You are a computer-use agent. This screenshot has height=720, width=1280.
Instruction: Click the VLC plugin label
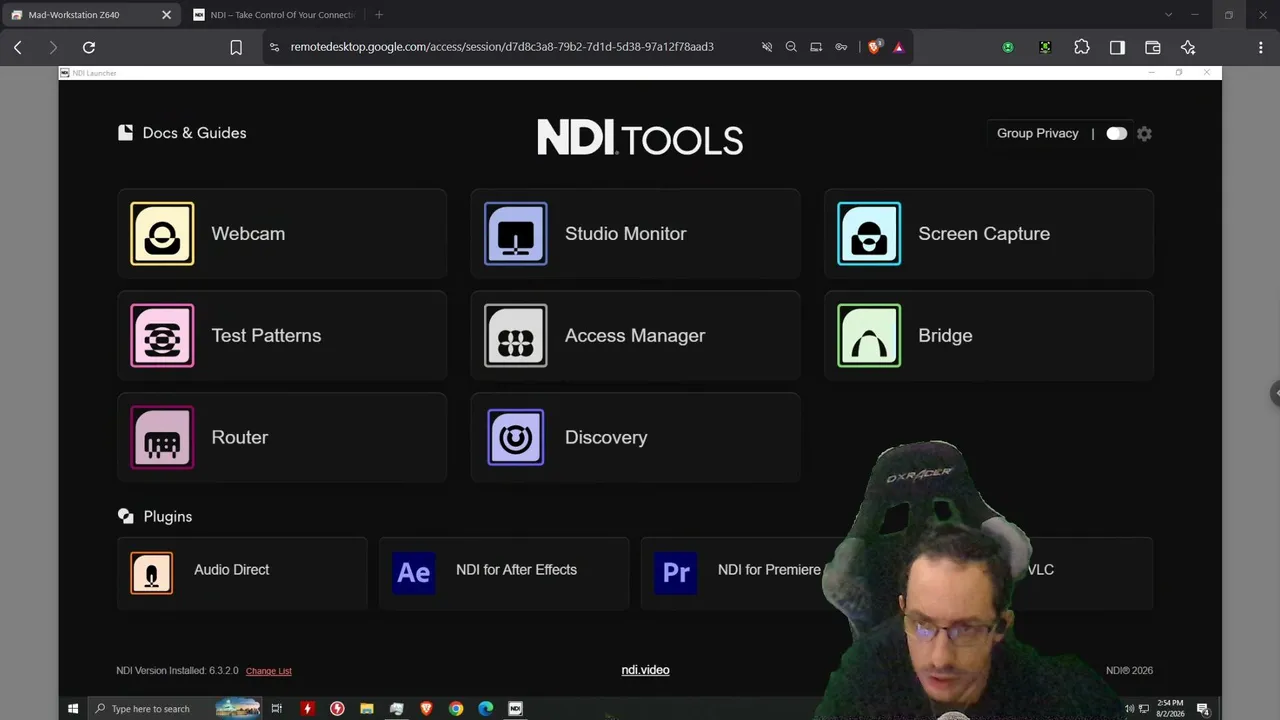tap(1041, 570)
